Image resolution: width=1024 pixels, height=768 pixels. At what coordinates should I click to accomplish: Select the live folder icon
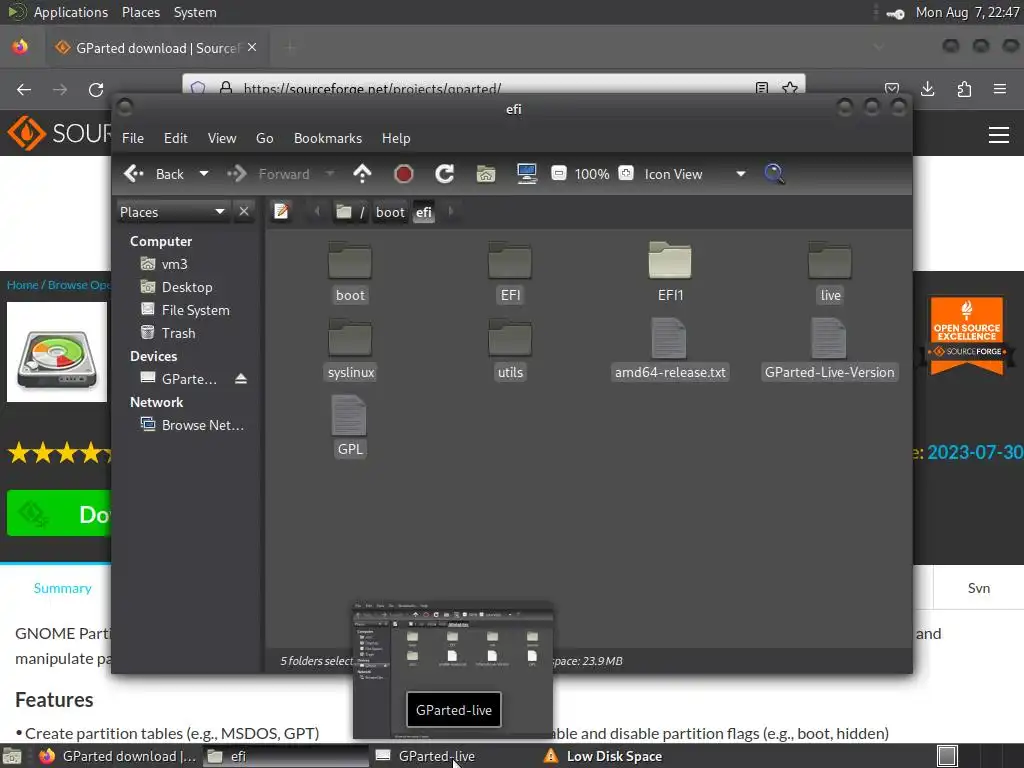tap(829, 261)
